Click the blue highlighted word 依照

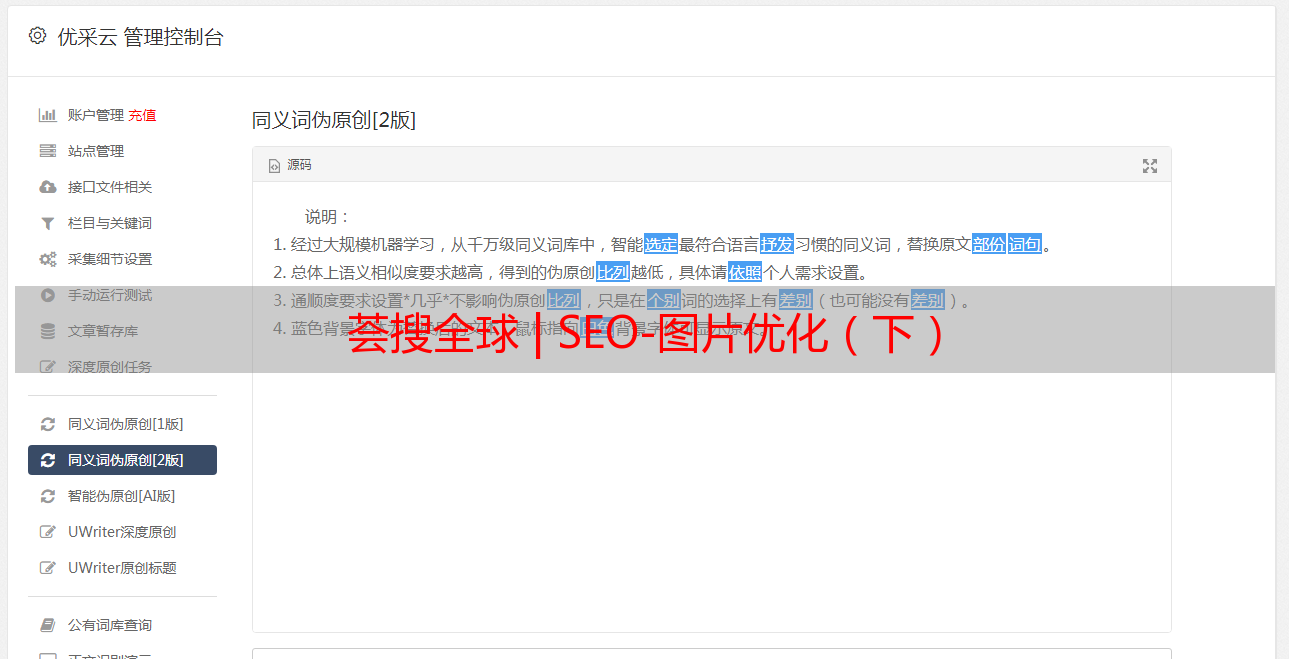pos(745,272)
